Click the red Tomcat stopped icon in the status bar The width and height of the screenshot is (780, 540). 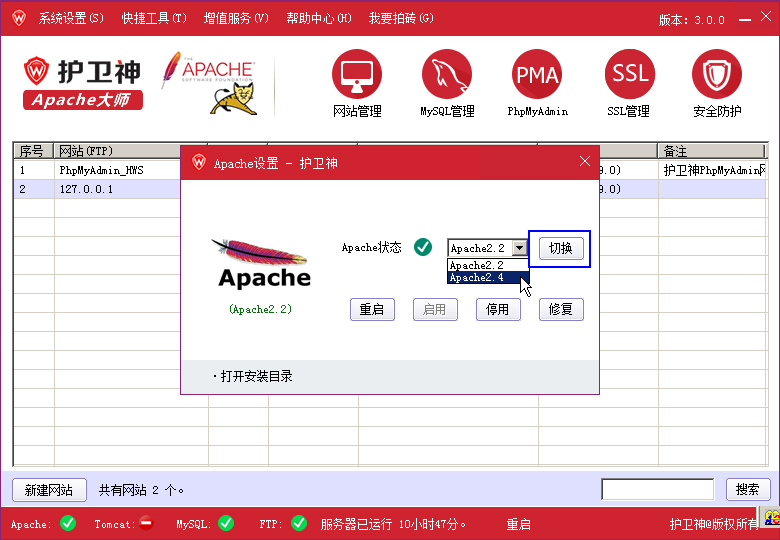coord(146,523)
